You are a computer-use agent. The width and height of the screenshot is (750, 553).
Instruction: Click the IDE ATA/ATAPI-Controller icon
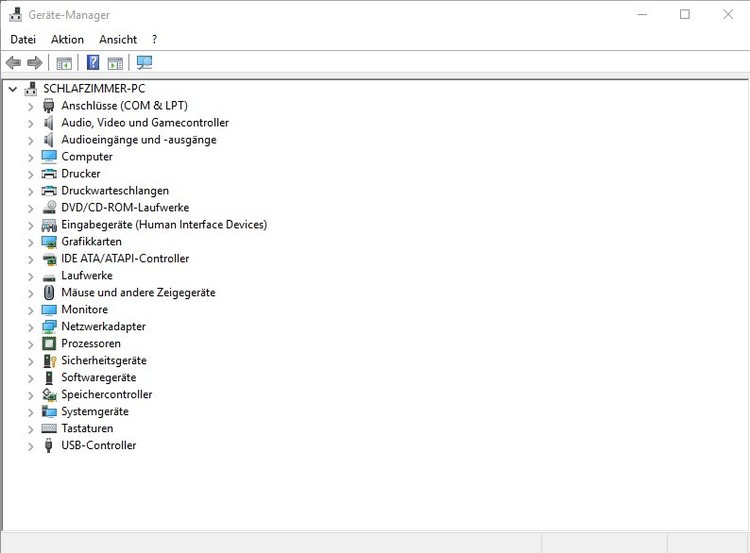(x=49, y=259)
